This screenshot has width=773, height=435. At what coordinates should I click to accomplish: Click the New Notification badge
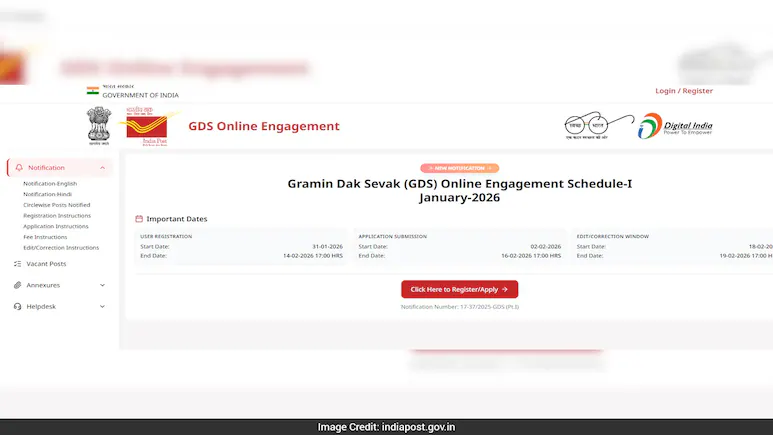pos(459,168)
